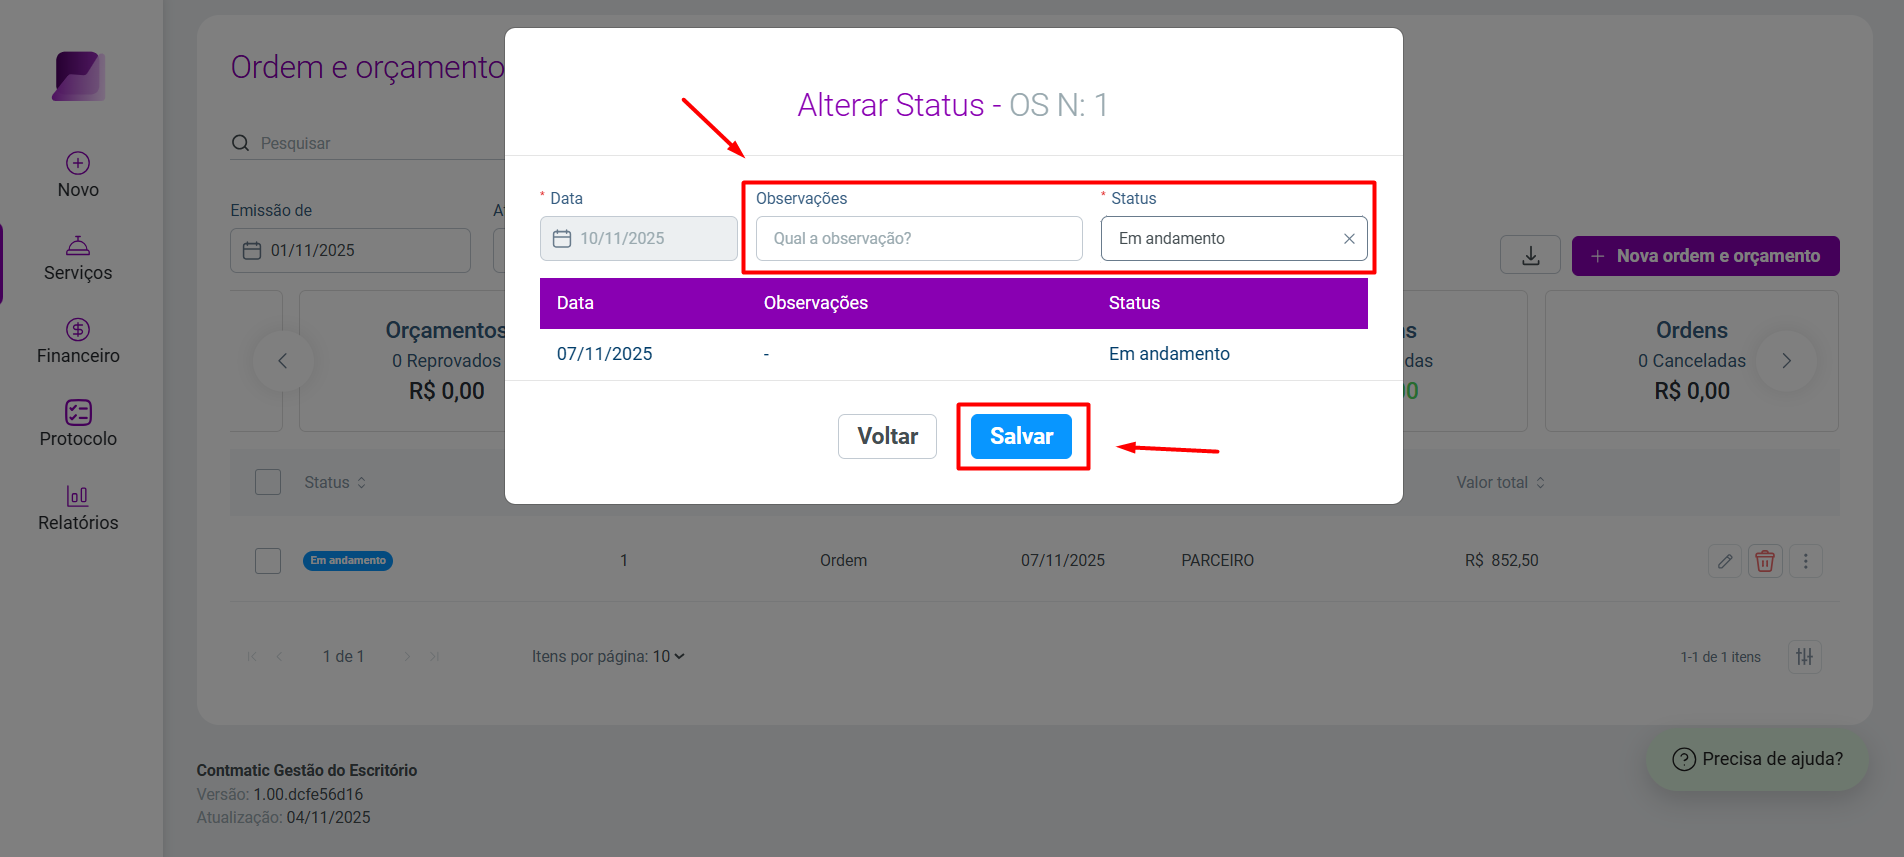
Task: Click the download export icon button
Action: click(x=1530, y=256)
